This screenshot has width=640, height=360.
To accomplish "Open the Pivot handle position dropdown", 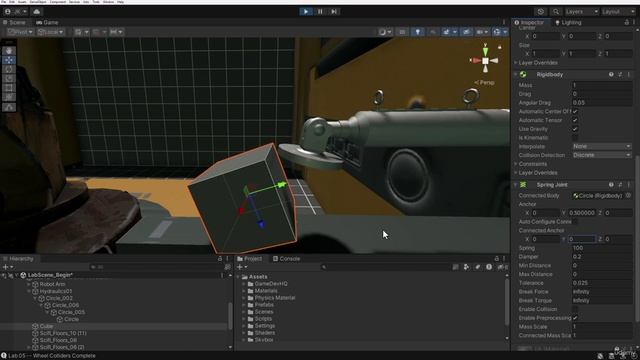I will tap(20, 32).
